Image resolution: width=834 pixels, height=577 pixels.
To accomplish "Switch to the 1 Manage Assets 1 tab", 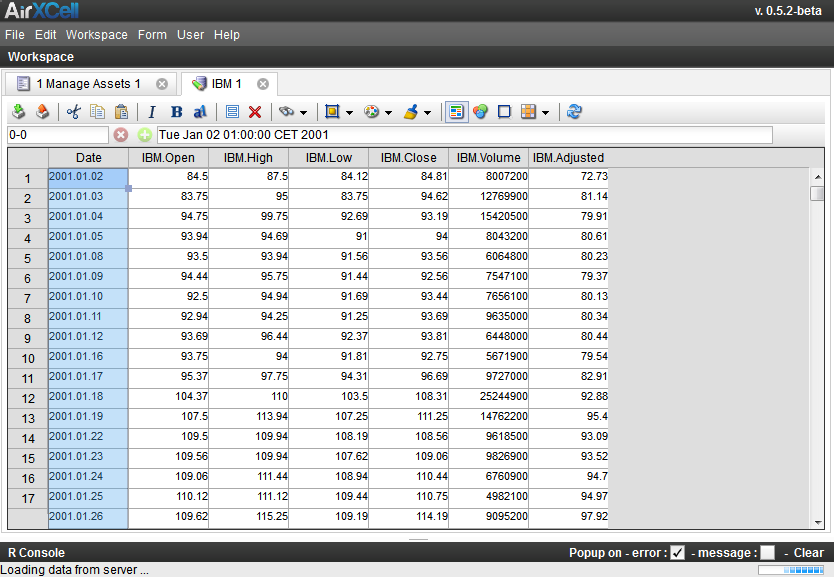I will click(88, 84).
